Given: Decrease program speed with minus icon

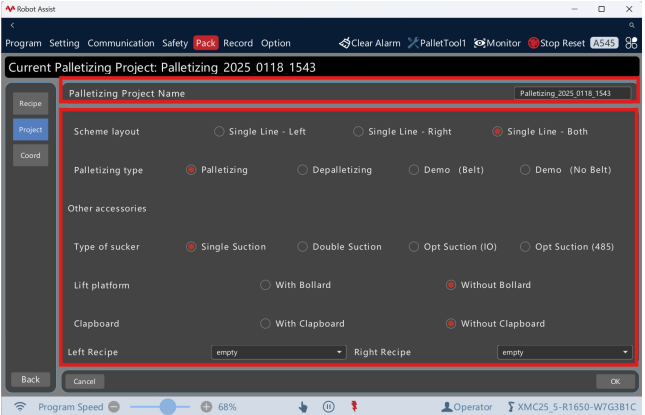Looking at the screenshot, I should tap(114, 407).
